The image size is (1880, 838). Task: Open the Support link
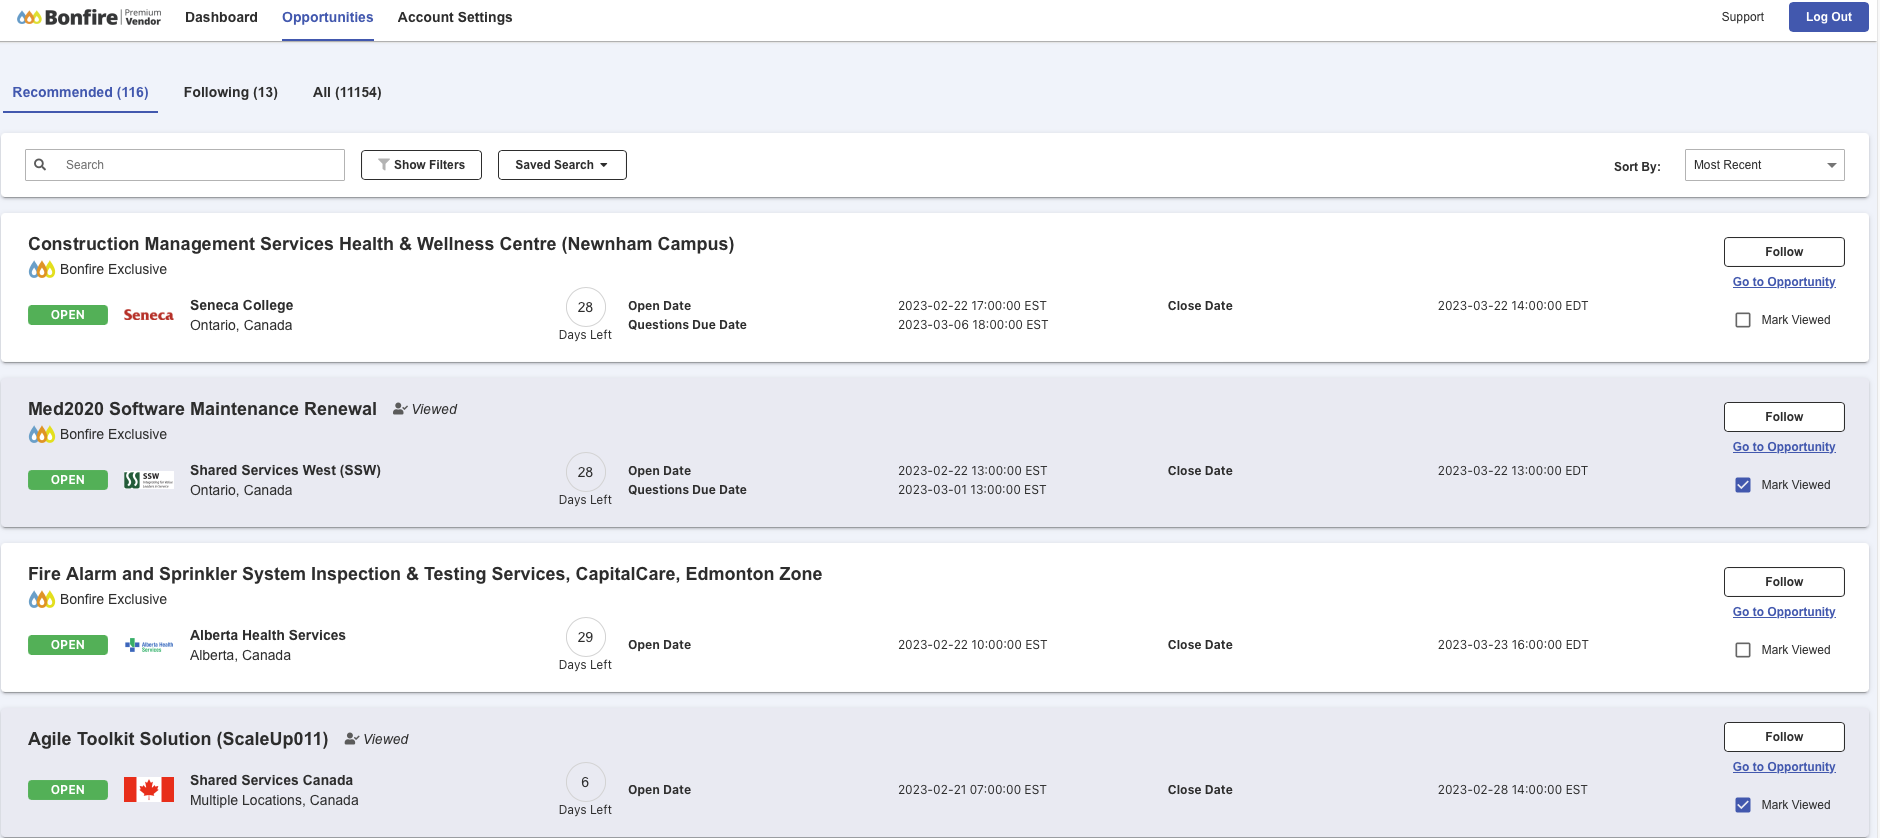[1742, 17]
